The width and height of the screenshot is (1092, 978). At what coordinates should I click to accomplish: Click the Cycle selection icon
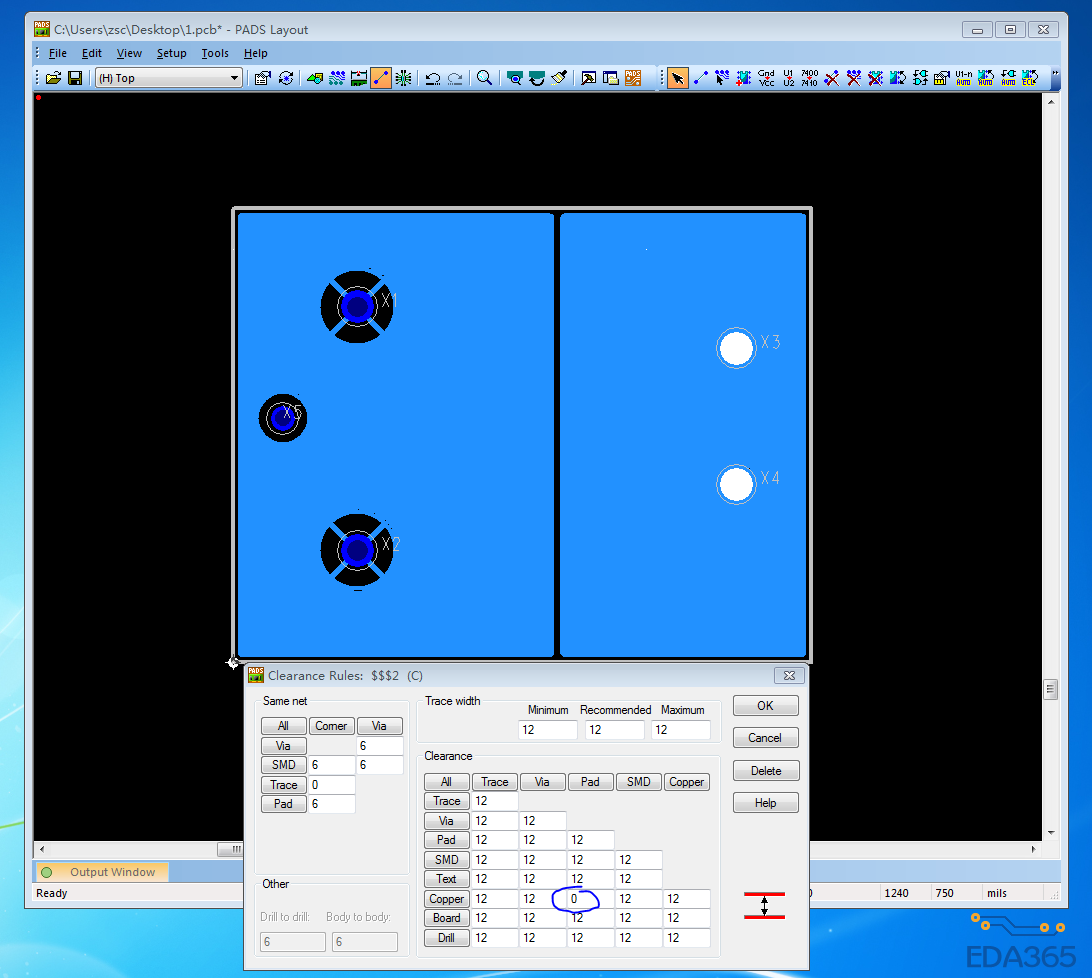[x=286, y=78]
